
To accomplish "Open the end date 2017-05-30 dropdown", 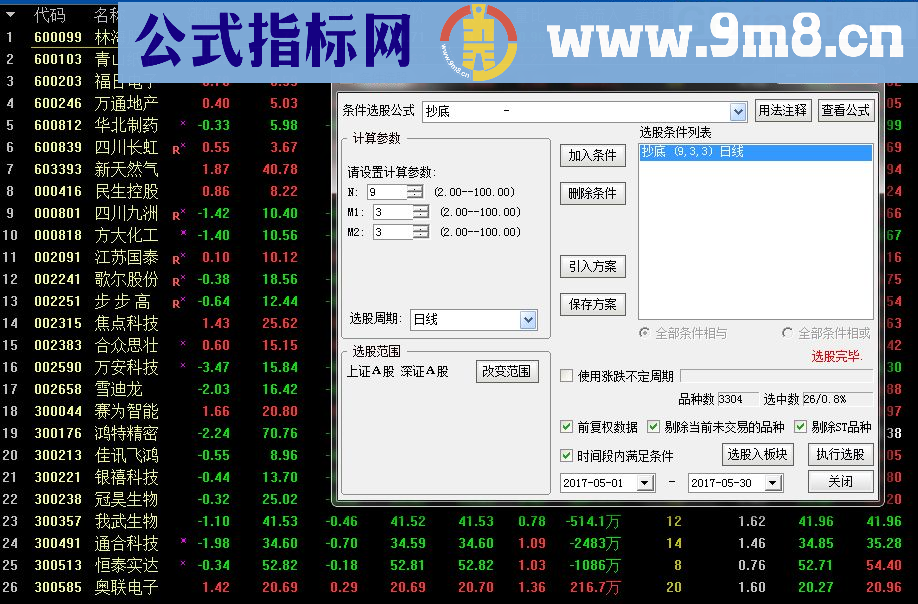I will pyautogui.click(x=773, y=483).
